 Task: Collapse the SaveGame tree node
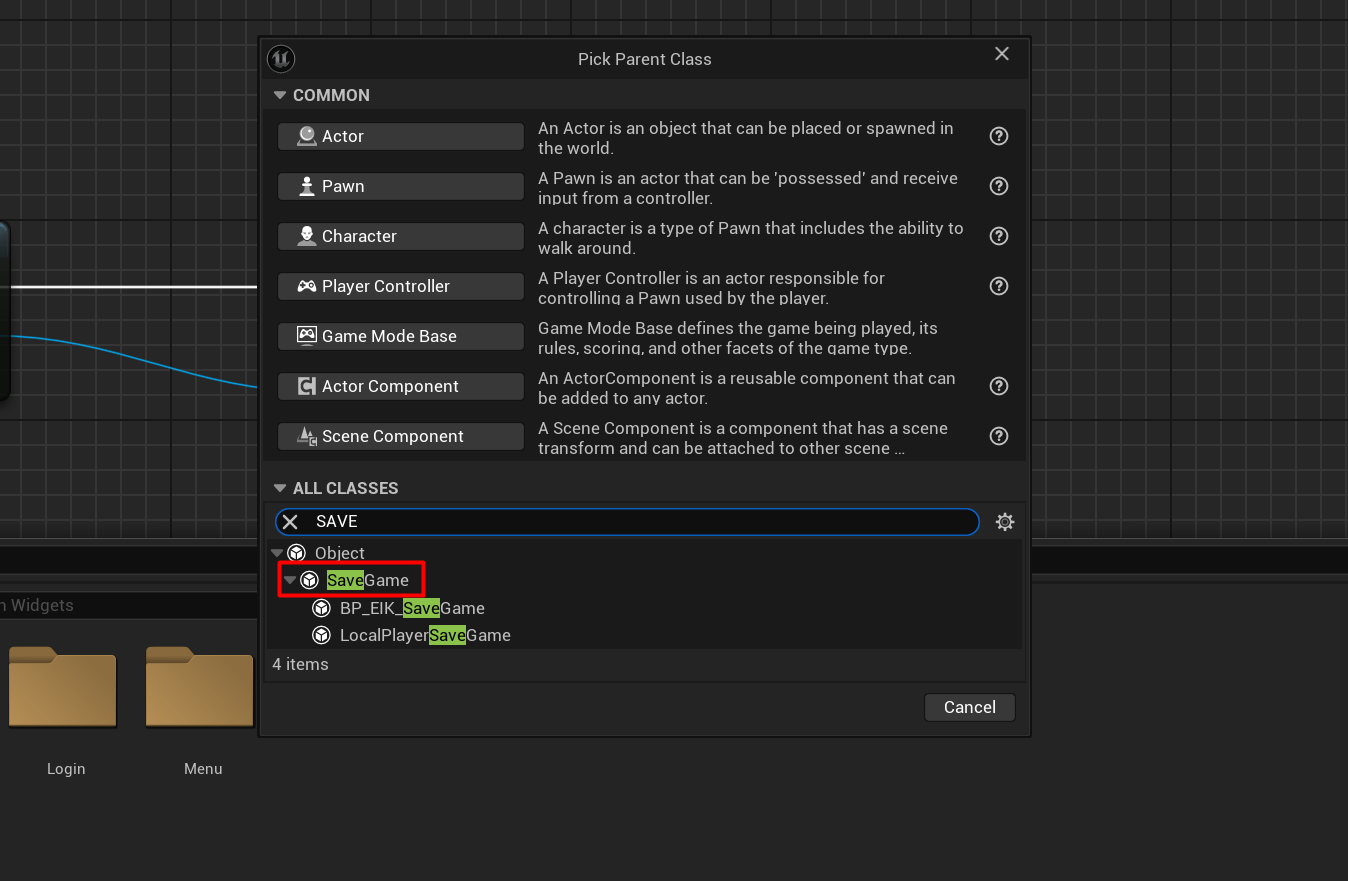290,580
